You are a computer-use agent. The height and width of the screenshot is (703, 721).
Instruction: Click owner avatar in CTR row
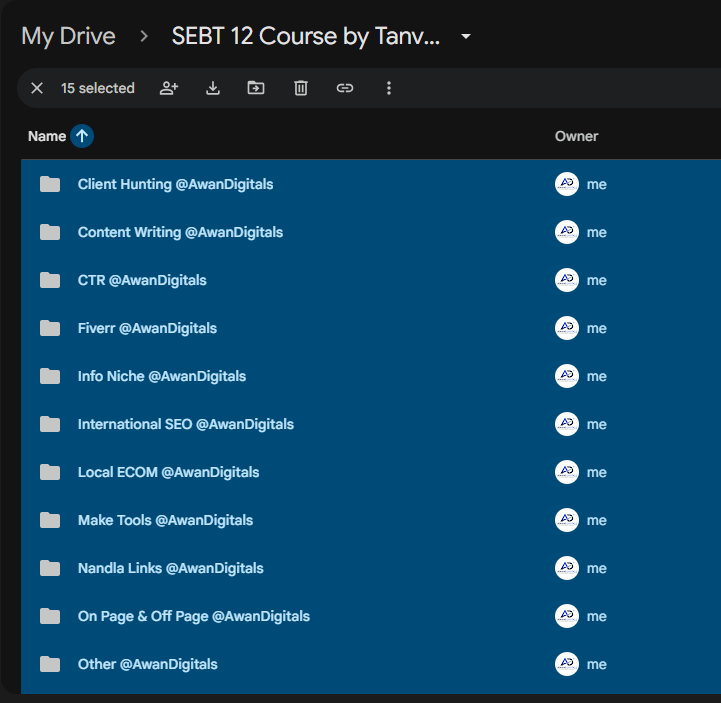(566, 280)
